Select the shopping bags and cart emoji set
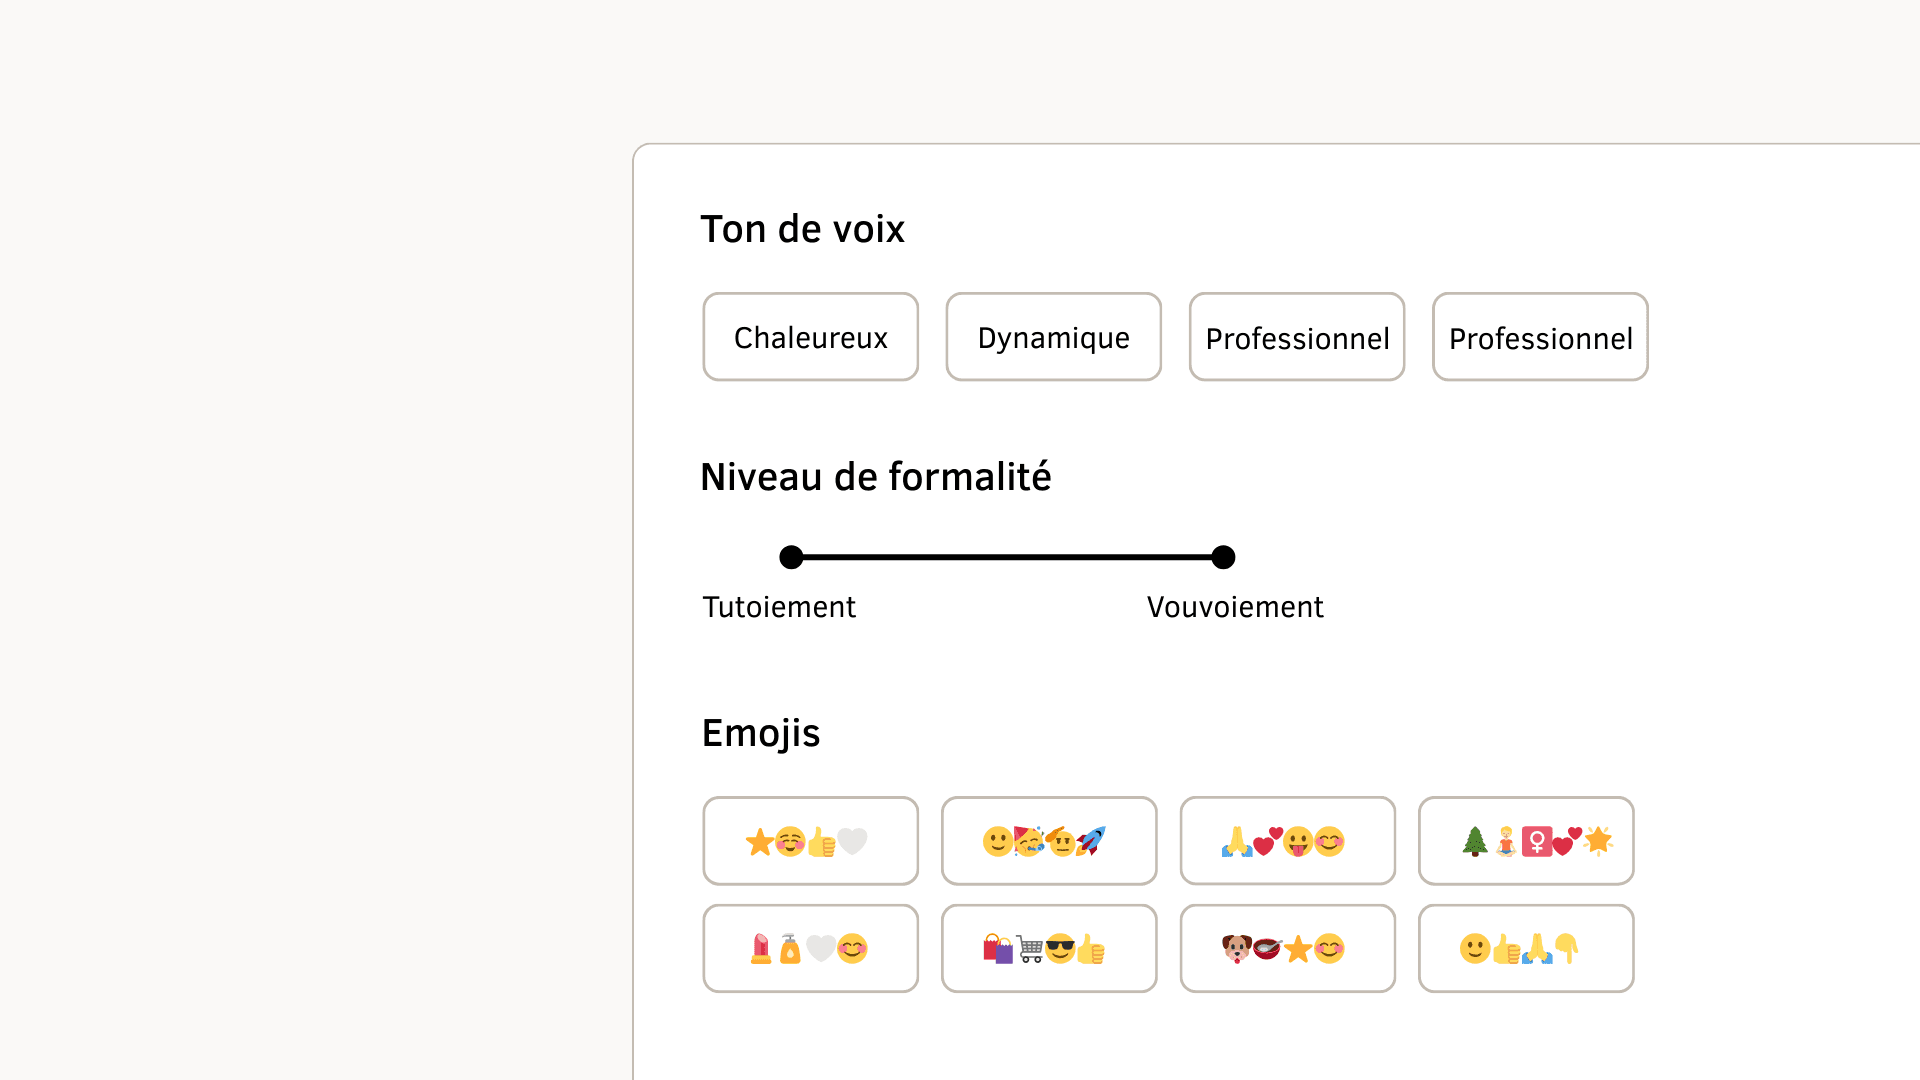This screenshot has height=1080, width=1920. (x=1049, y=948)
